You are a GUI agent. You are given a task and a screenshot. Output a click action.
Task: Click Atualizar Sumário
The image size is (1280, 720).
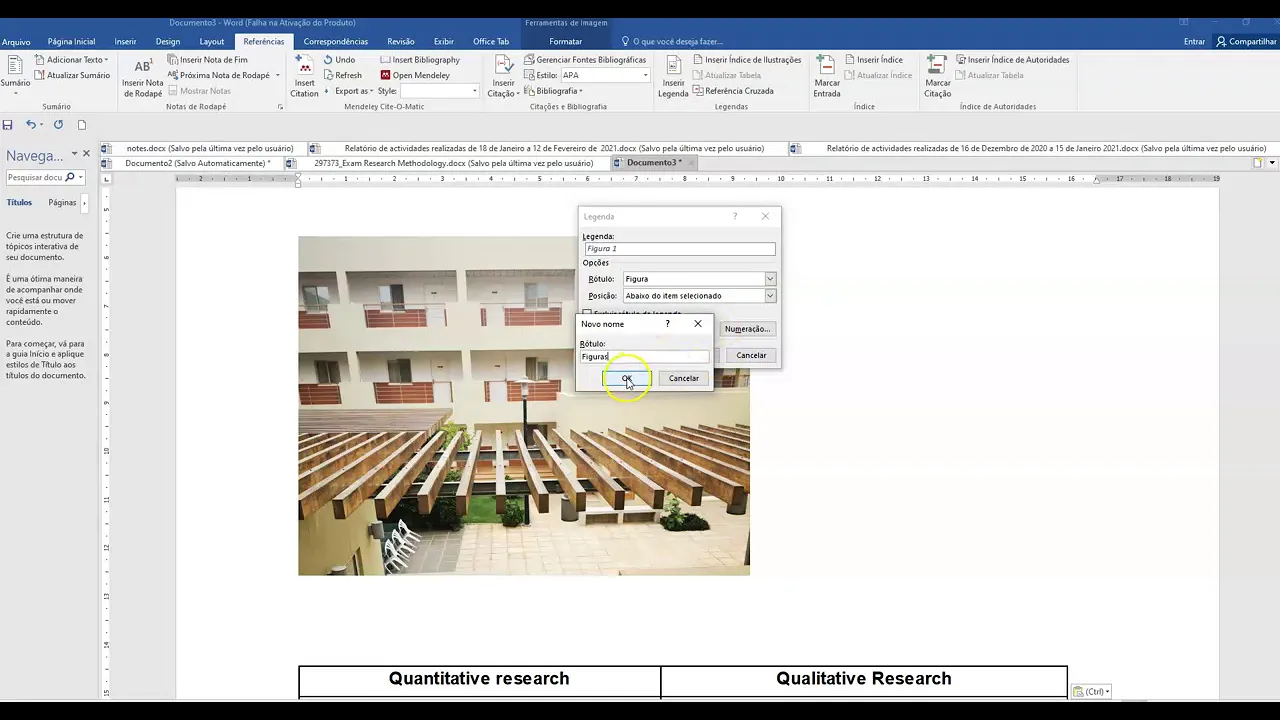coord(71,75)
